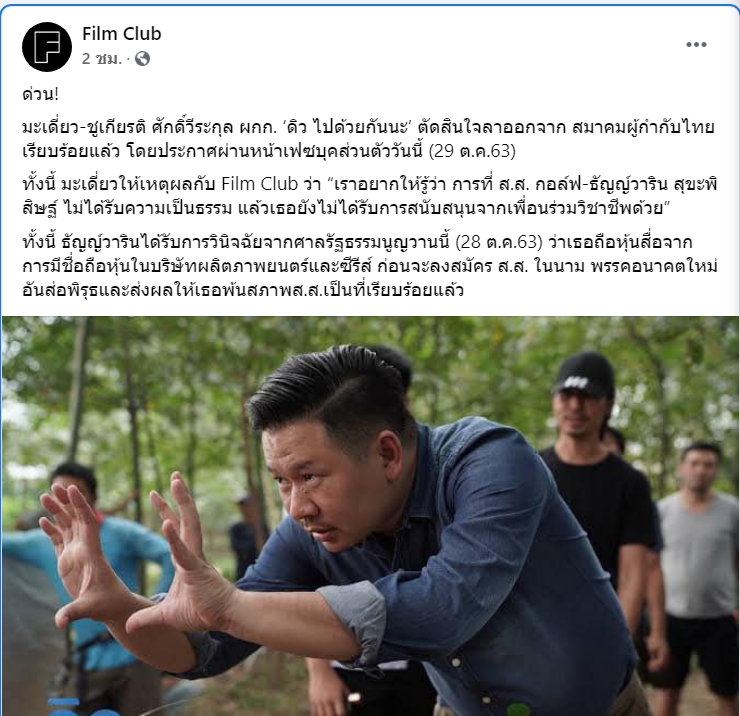
Task: Click the date '(28 ต.ค.63)' in the post
Action: [499, 242]
